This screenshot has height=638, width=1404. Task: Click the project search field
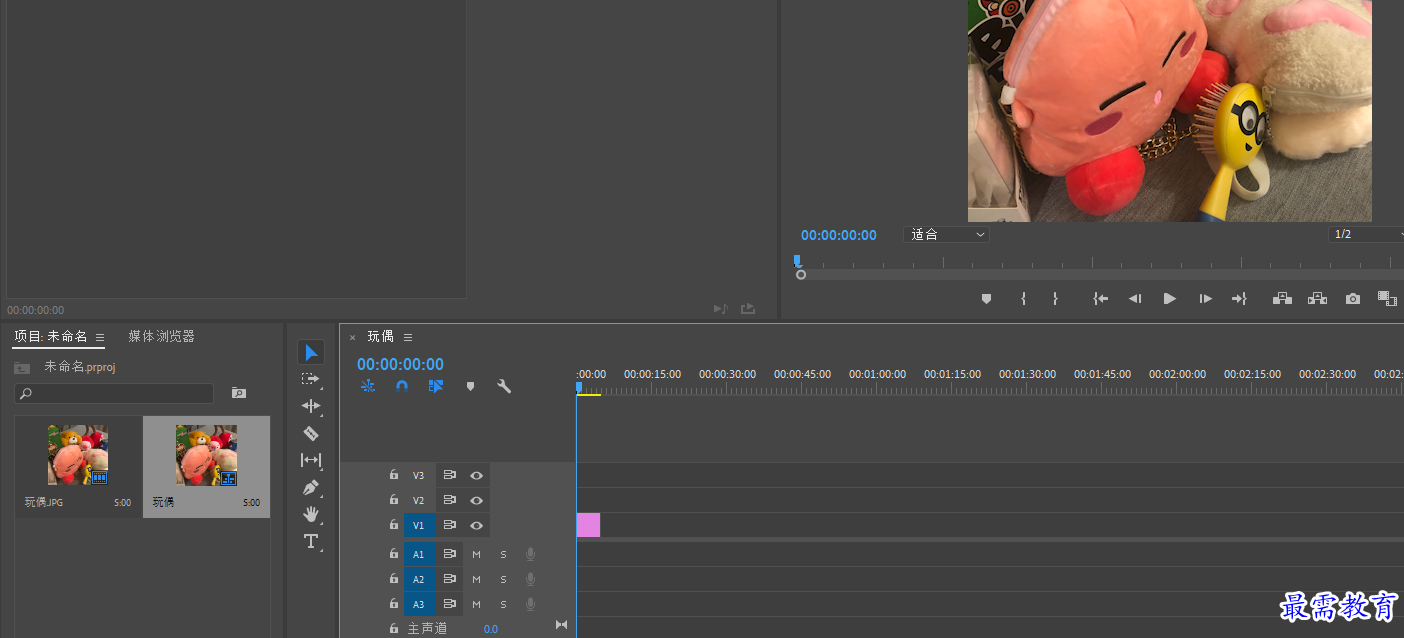(x=114, y=394)
